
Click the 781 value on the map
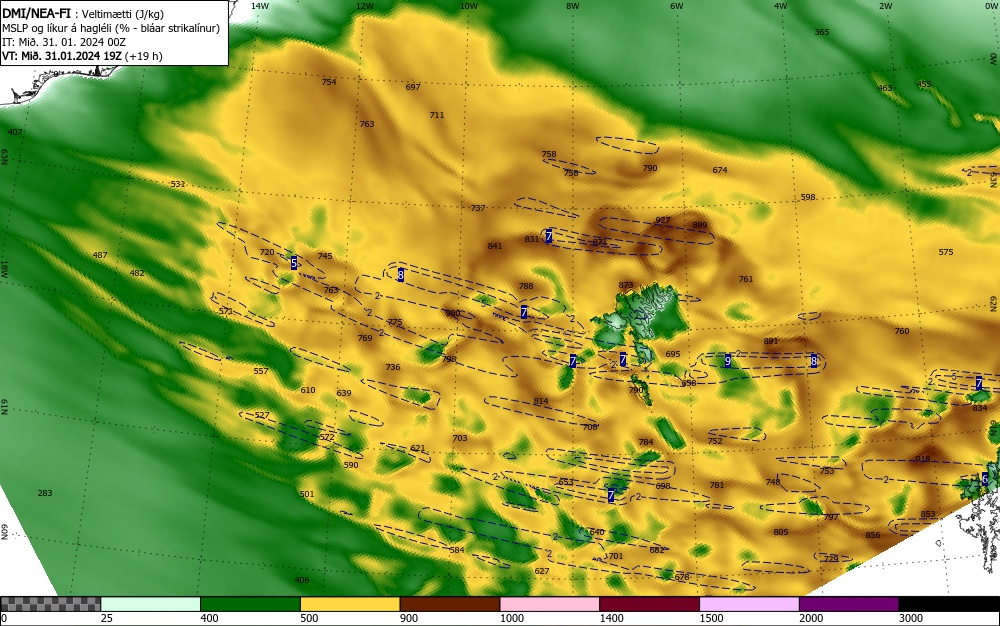pos(717,485)
